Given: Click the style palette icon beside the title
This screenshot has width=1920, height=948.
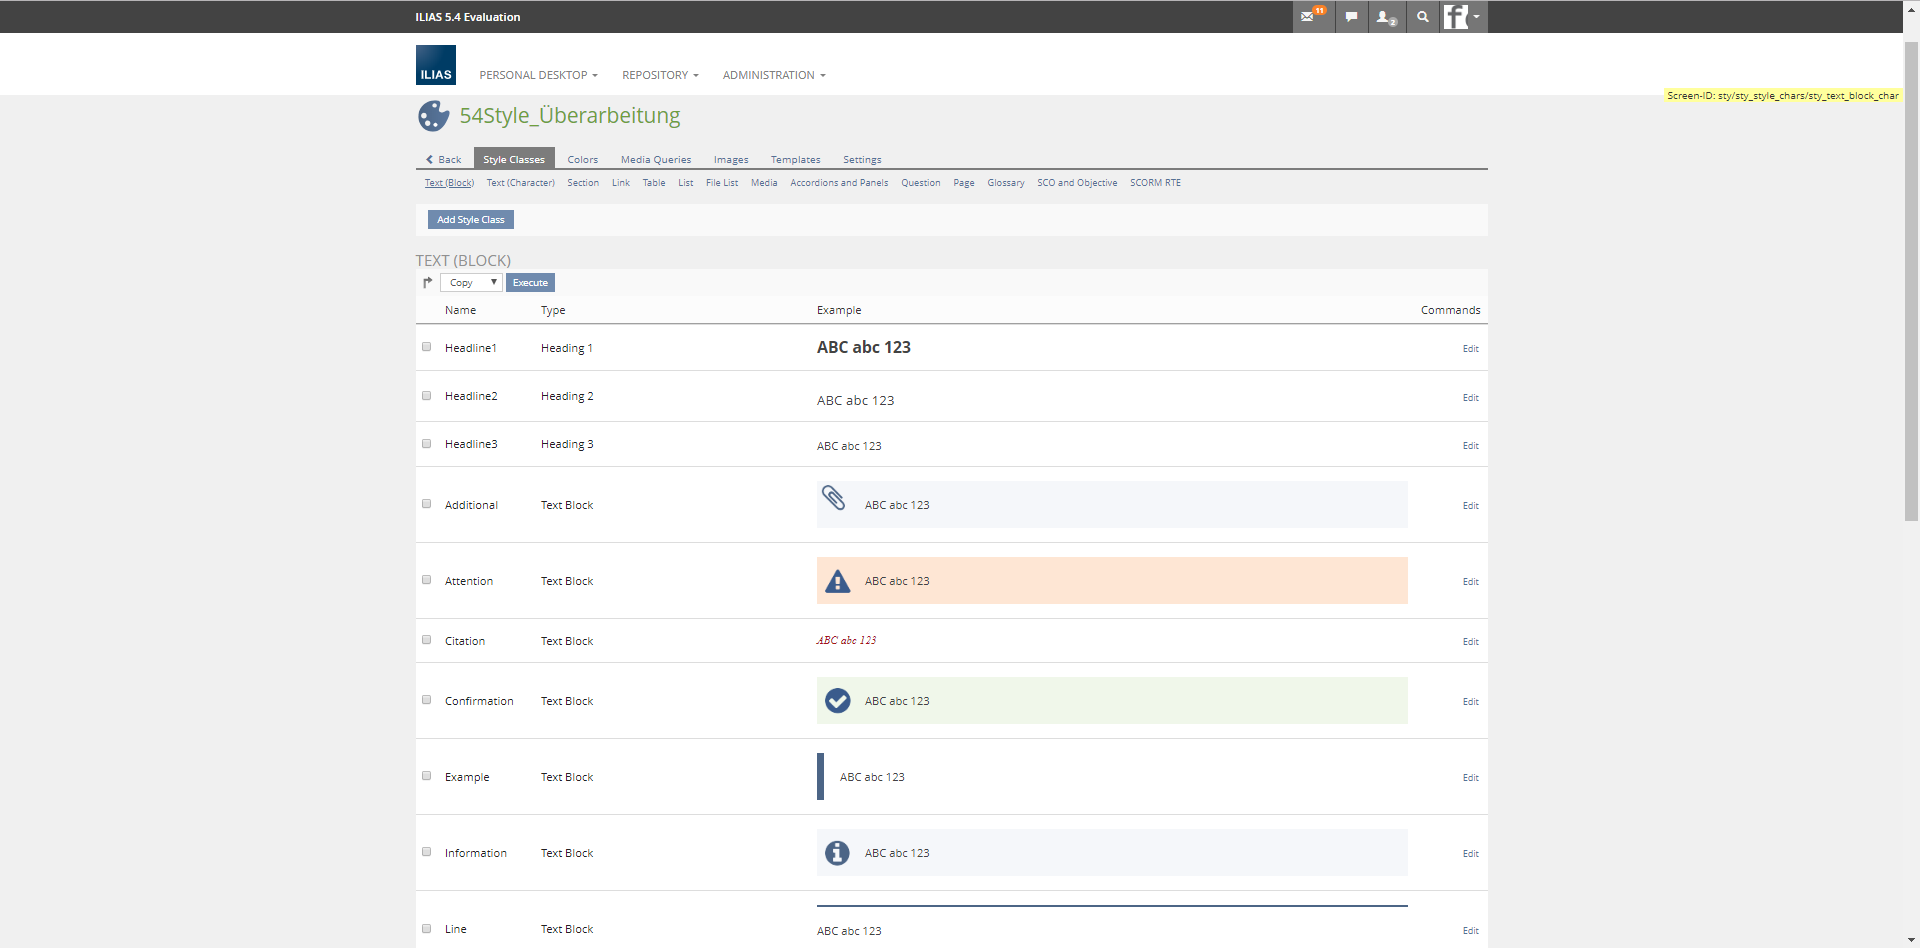Looking at the screenshot, I should [433, 116].
